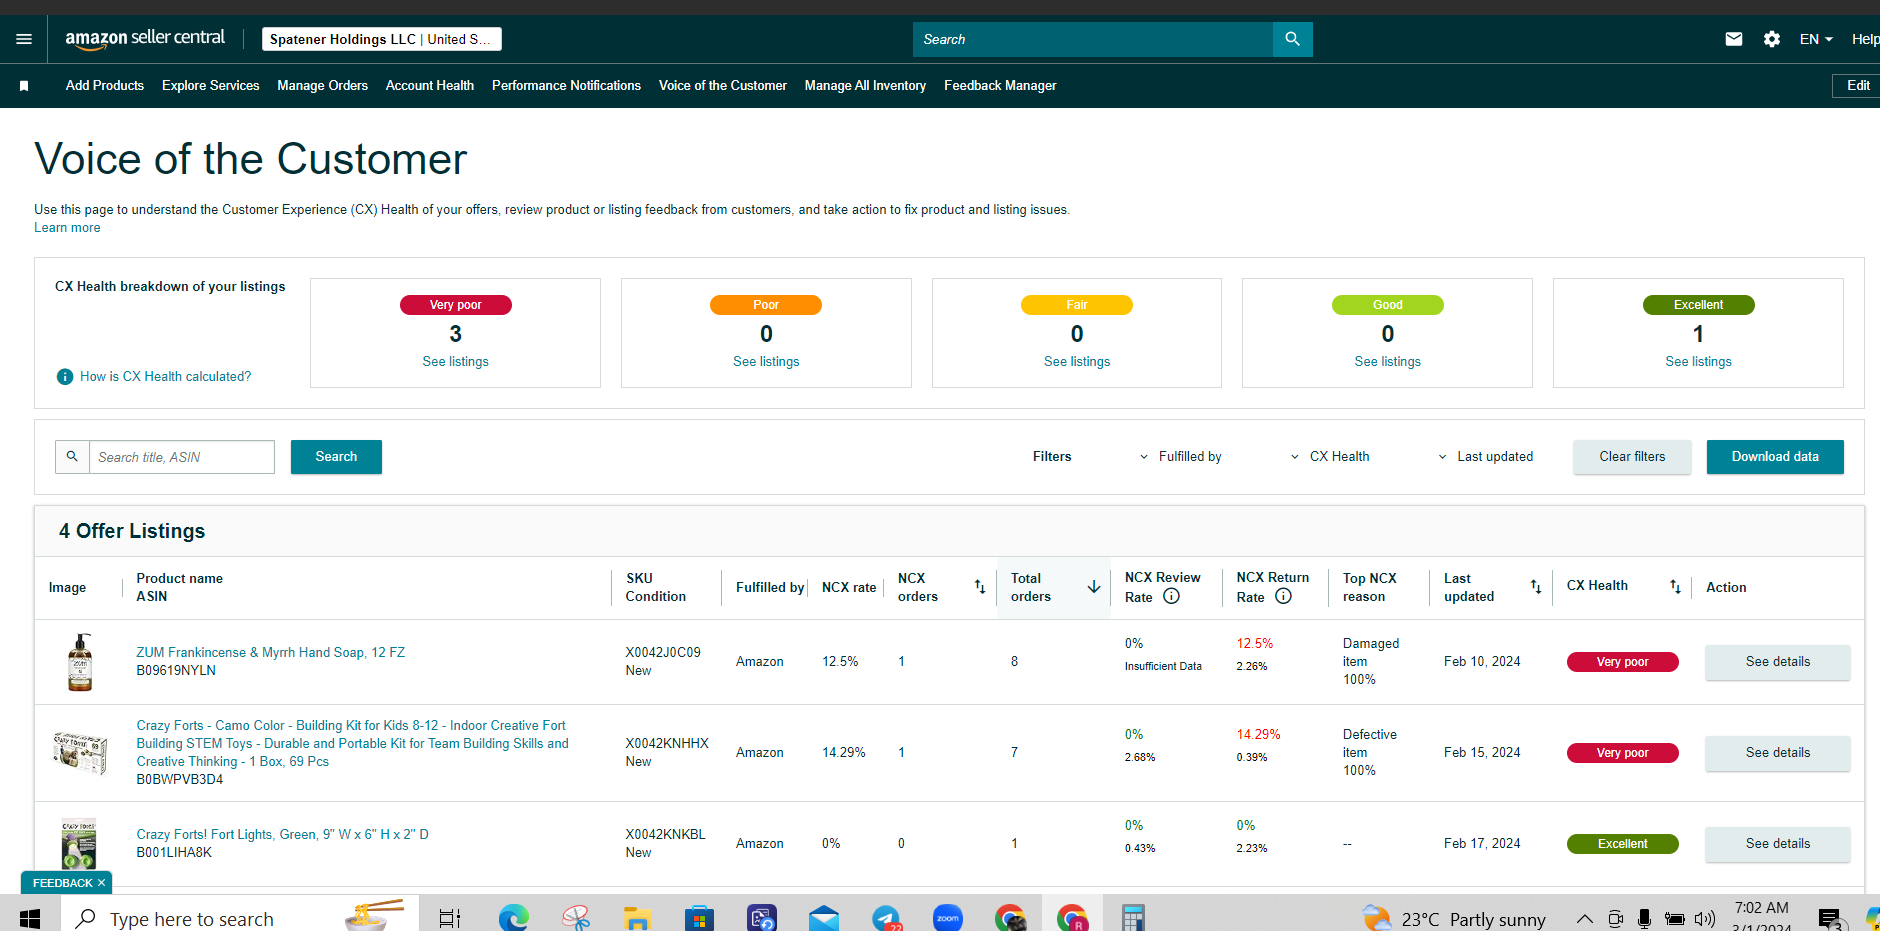Open How is CX Health calculated link
This screenshot has height=931, width=1880.
point(166,377)
